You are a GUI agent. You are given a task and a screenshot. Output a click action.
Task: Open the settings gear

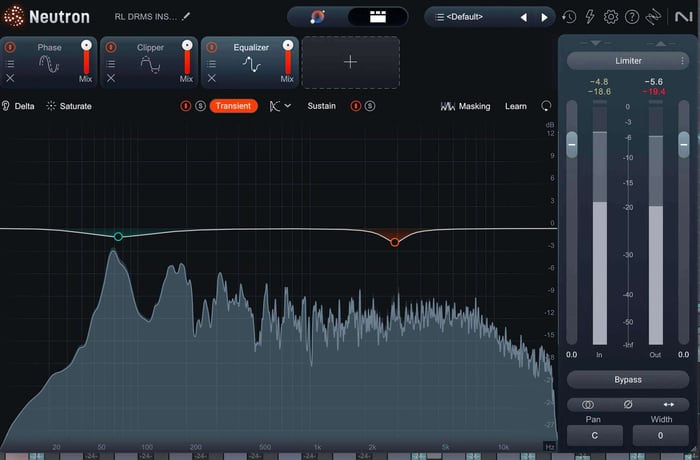click(611, 17)
